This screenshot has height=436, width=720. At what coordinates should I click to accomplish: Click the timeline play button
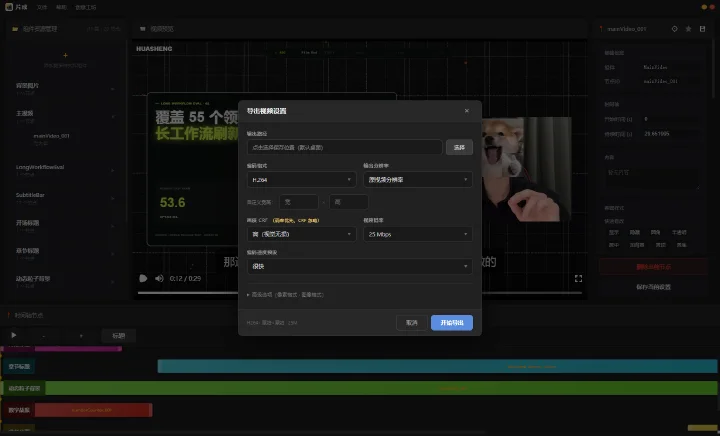14,335
